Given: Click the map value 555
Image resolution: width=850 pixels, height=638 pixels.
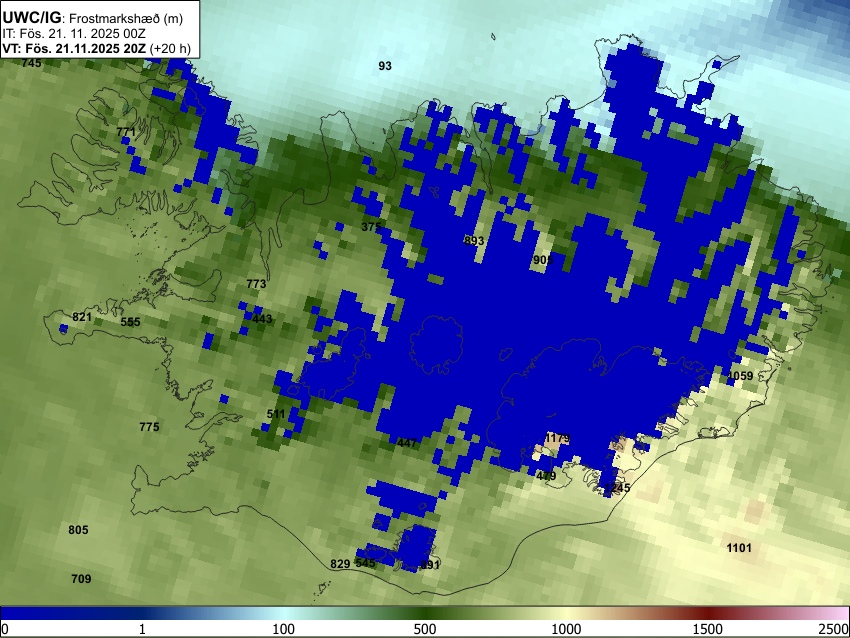Looking at the screenshot, I should [130, 322].
